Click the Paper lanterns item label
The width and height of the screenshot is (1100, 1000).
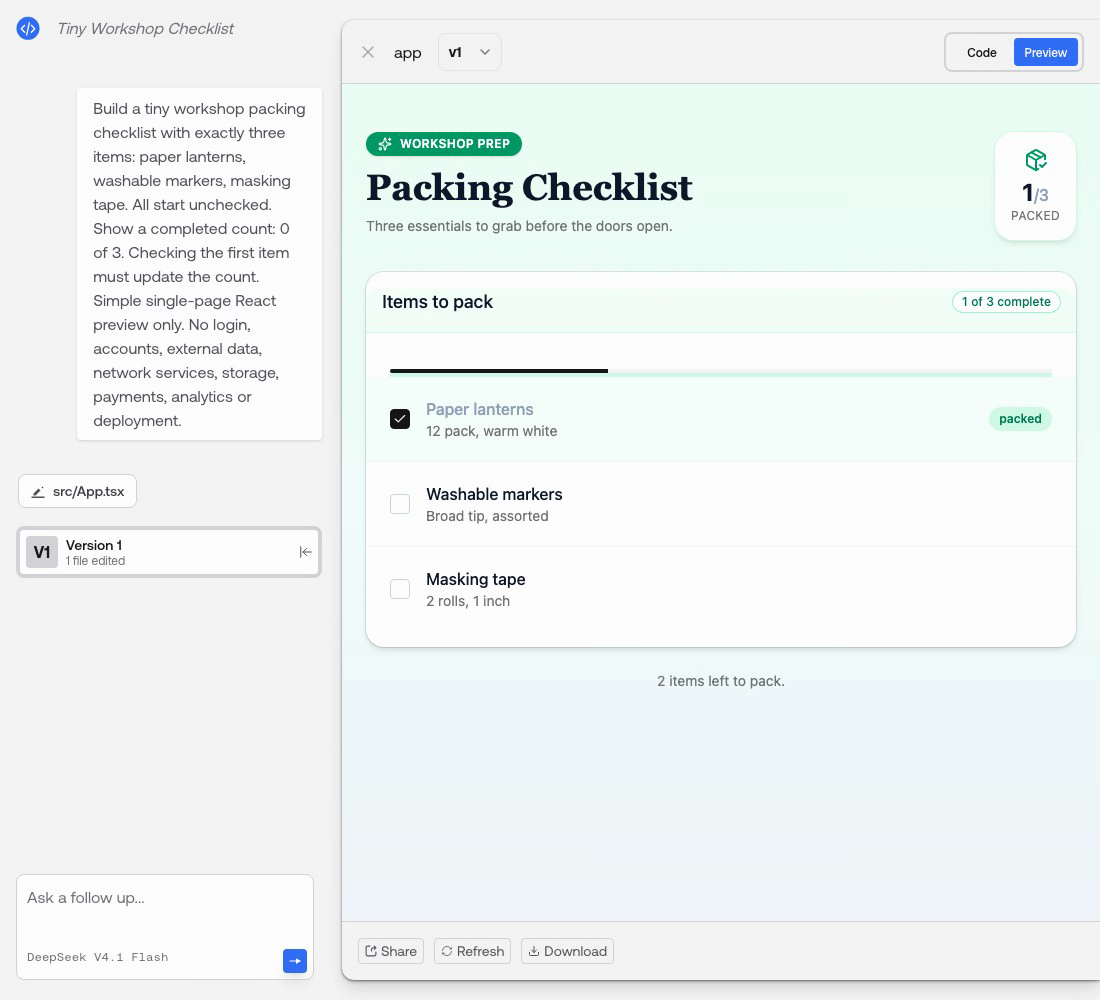tap(479, 409)
